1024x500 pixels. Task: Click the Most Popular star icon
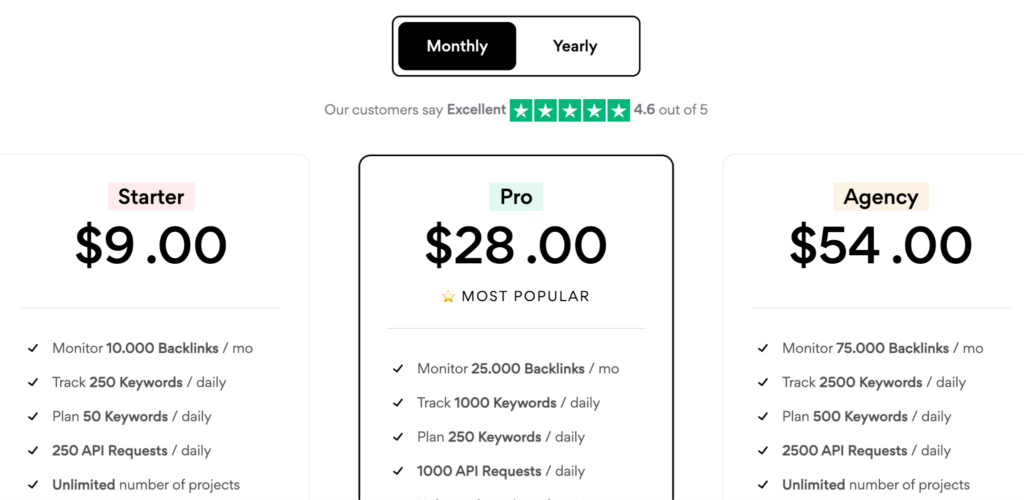(449, 296)
